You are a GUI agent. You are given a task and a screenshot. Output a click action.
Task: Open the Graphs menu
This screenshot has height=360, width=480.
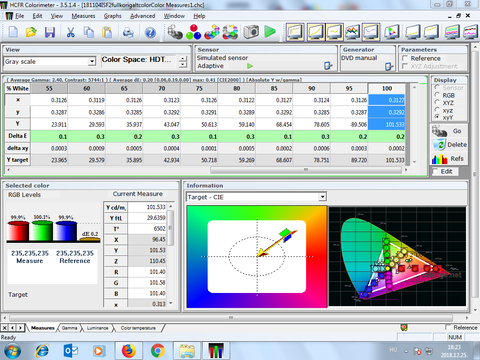coord(112,16)
